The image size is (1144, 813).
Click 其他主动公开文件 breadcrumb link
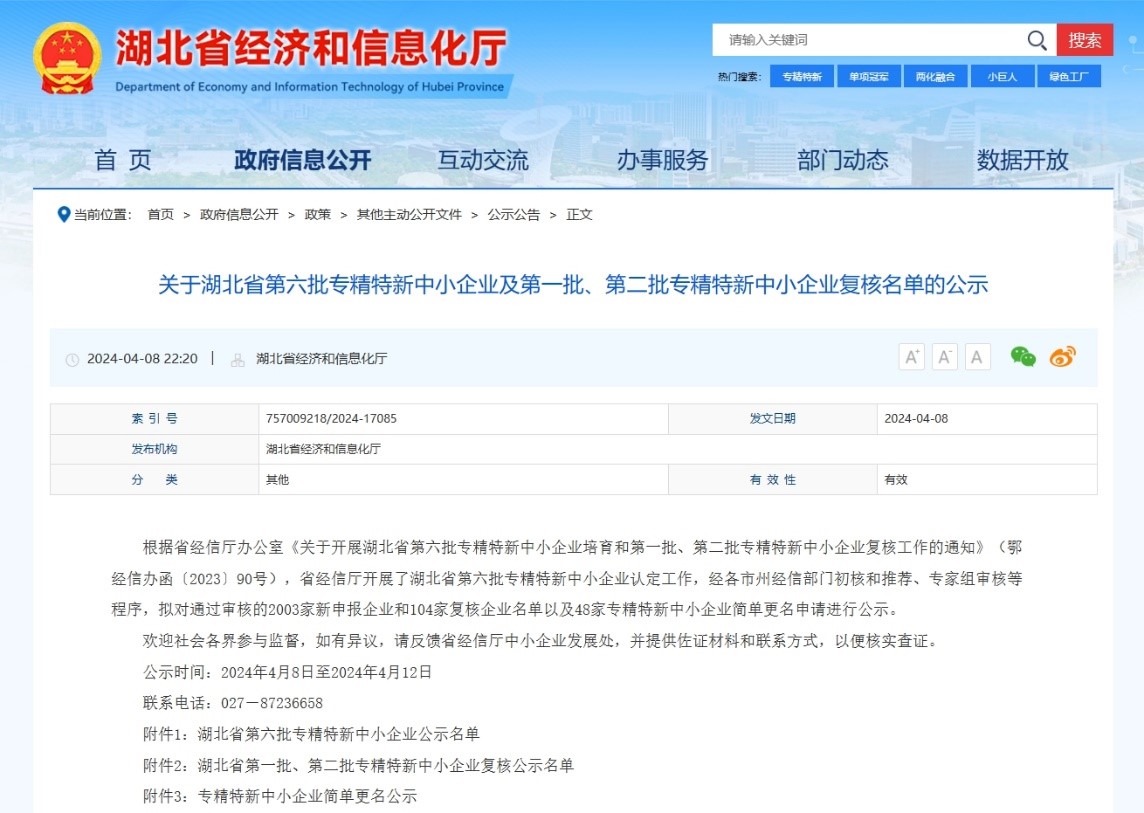coord(409,214)
